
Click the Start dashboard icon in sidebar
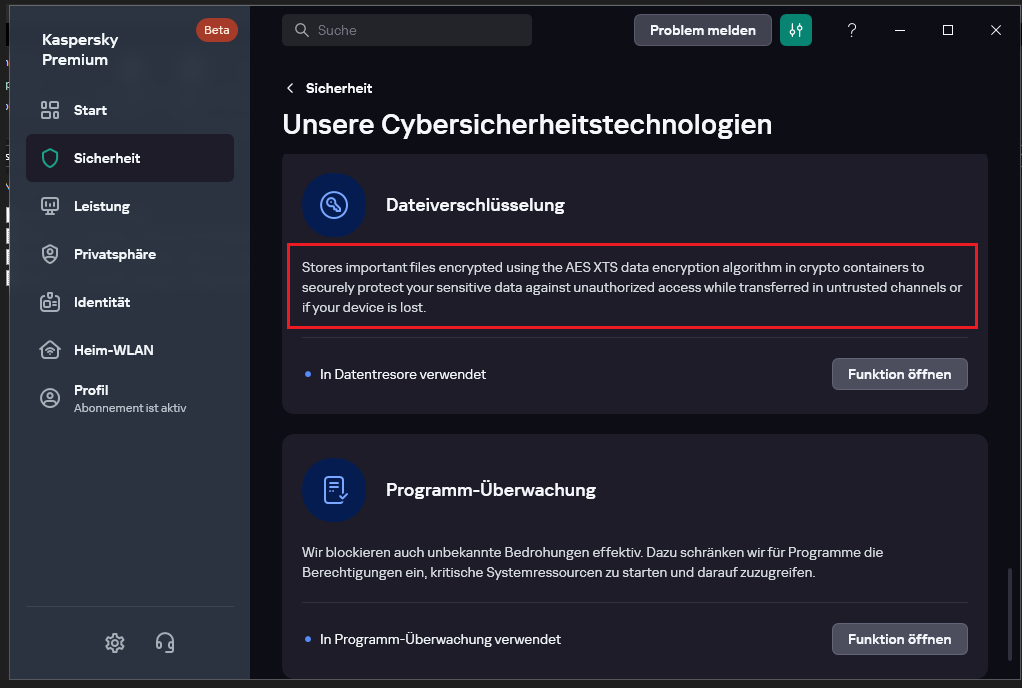coord(50,110)
